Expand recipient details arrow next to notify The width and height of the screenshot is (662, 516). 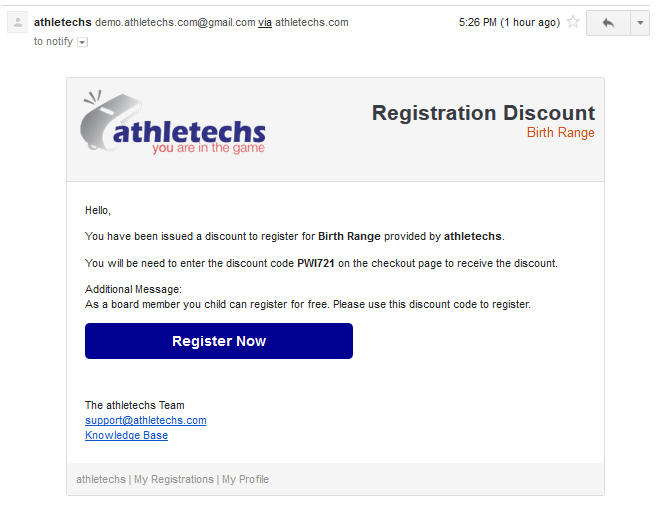pos(82,42)
